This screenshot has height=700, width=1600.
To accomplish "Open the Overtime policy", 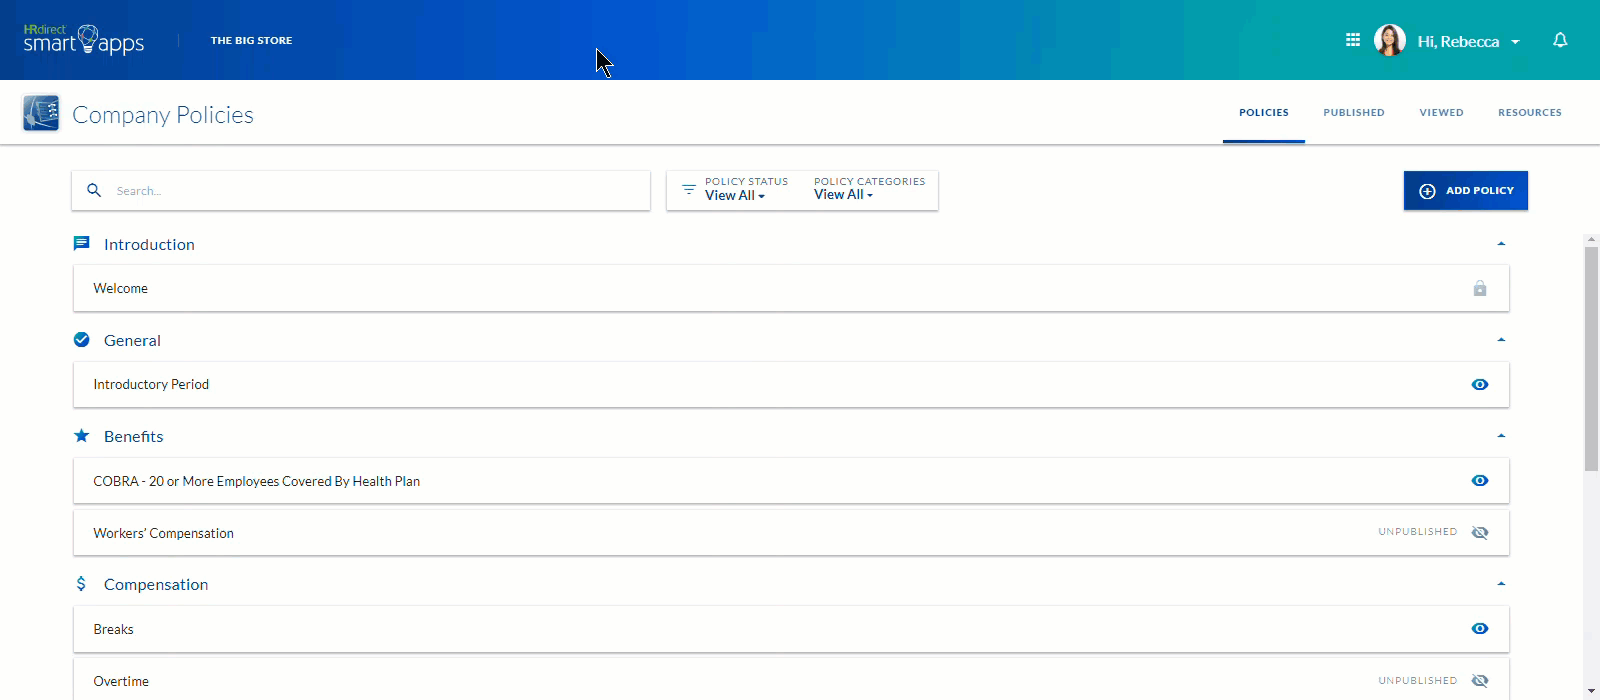I will point(791,681).
